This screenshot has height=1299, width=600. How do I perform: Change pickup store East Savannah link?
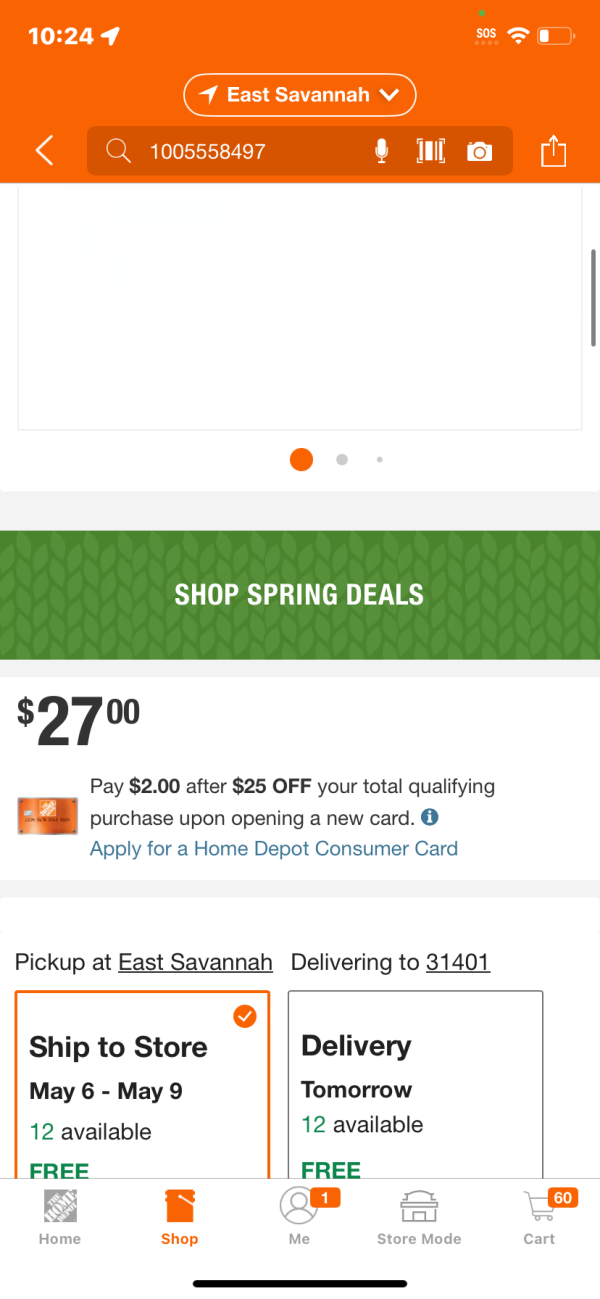(x=195, y=962)
